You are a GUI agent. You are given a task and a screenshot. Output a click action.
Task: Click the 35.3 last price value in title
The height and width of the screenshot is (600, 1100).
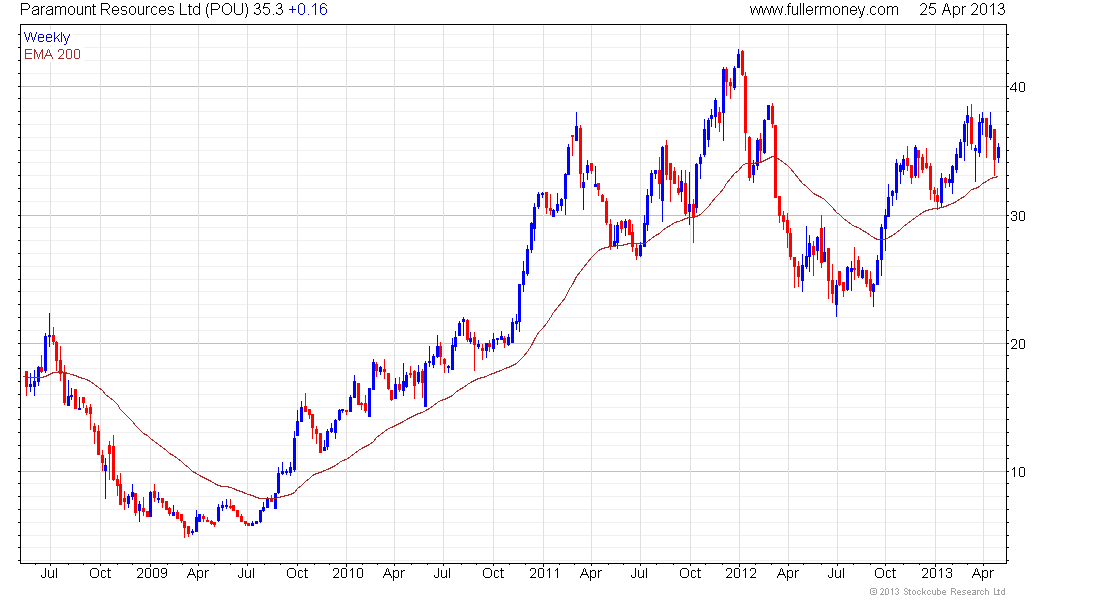point(268,10)
